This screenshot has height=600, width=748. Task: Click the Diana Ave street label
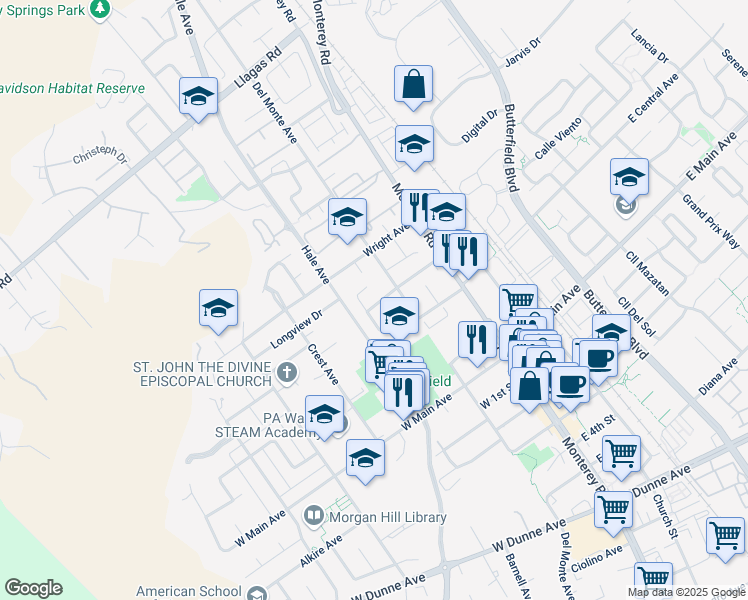(x=718, y=377)
